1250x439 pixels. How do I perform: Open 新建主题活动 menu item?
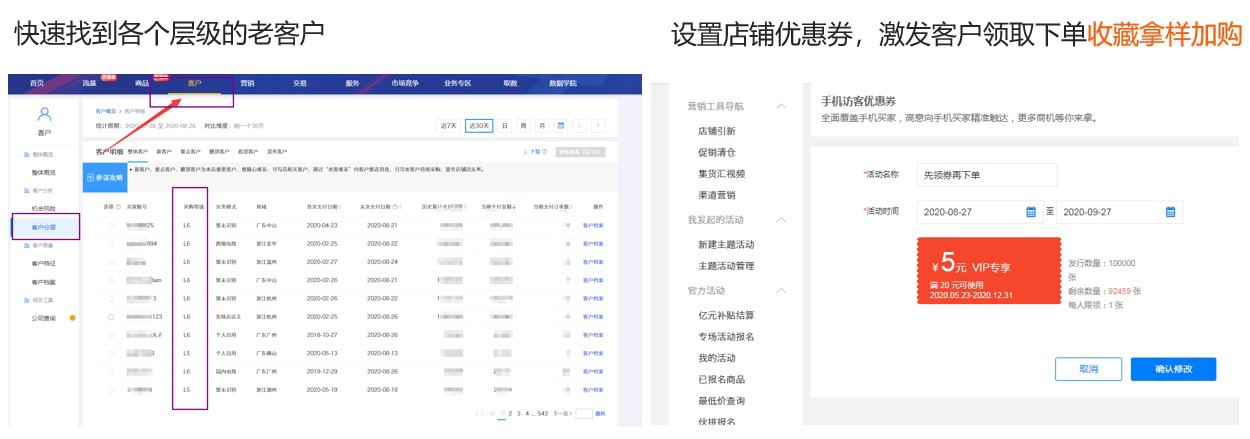(x=726, y=245)
